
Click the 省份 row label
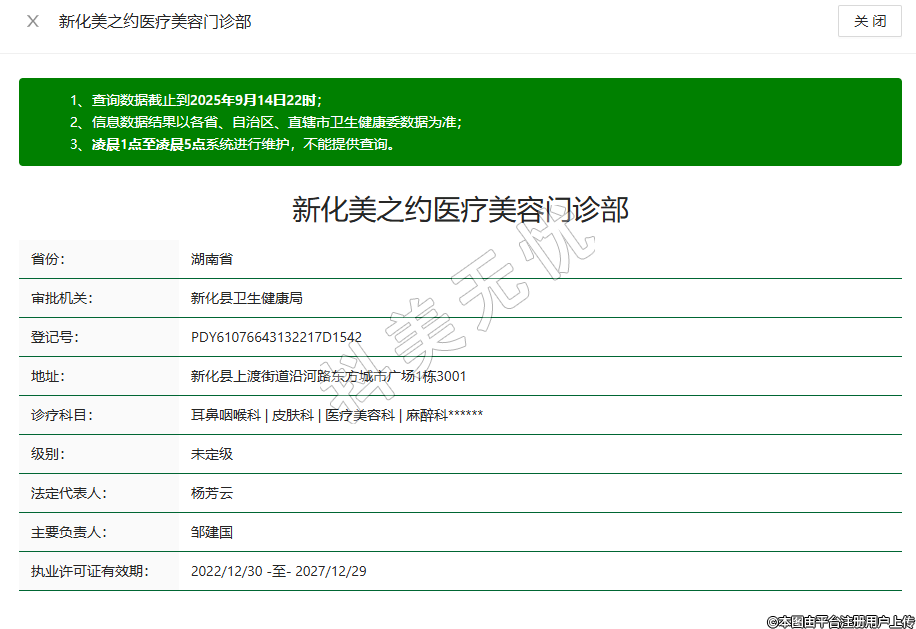click(48, 259)
